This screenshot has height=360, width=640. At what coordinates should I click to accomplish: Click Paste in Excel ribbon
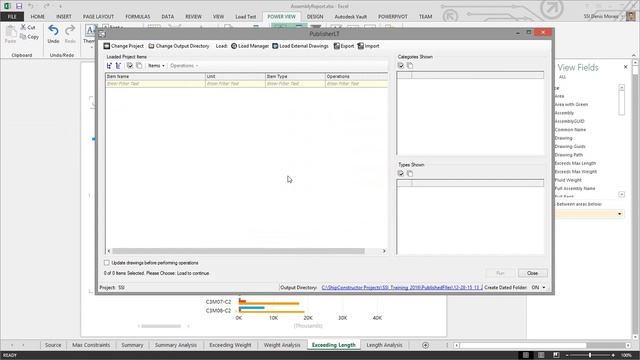(10, 34)
